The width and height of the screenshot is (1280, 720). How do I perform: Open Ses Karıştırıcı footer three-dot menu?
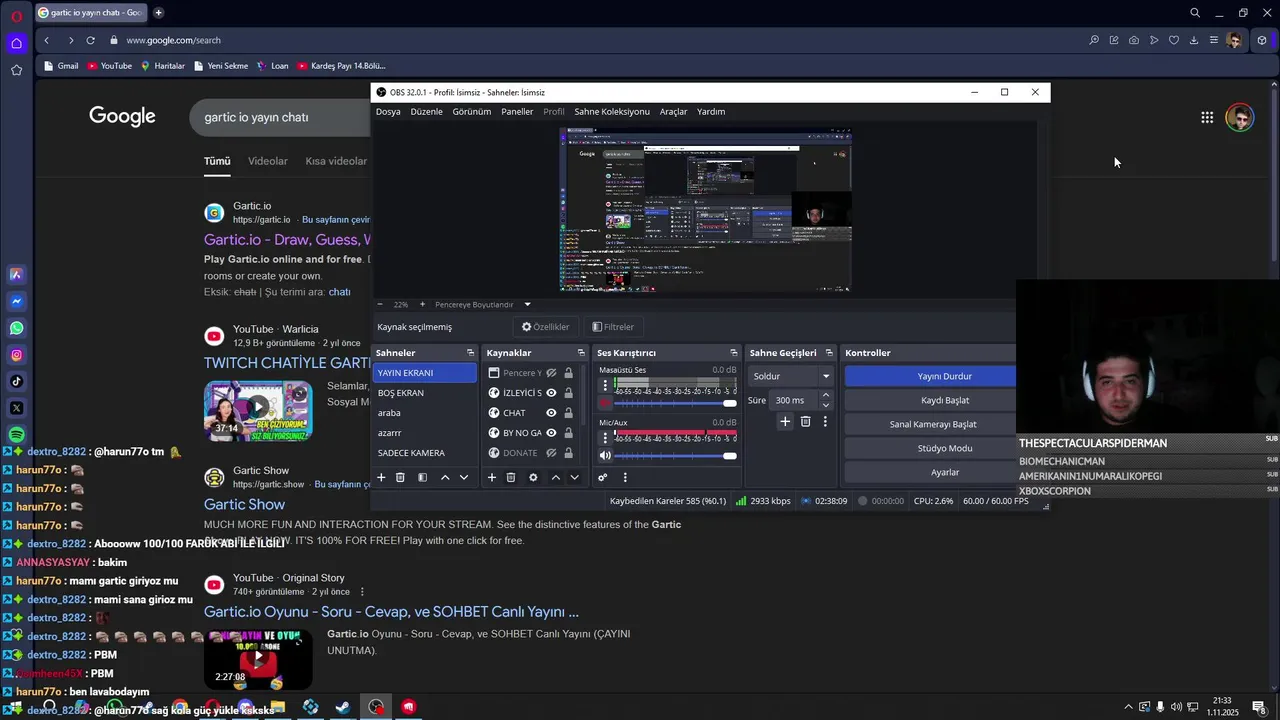pyautogui.click(x=625, y=478)
